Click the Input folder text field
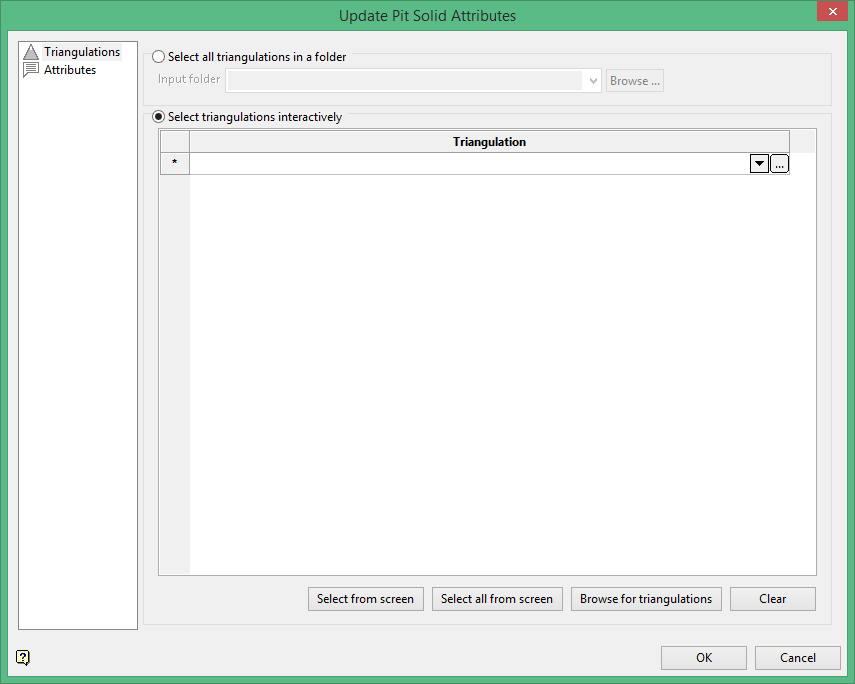855x684 pixels. 405,81
